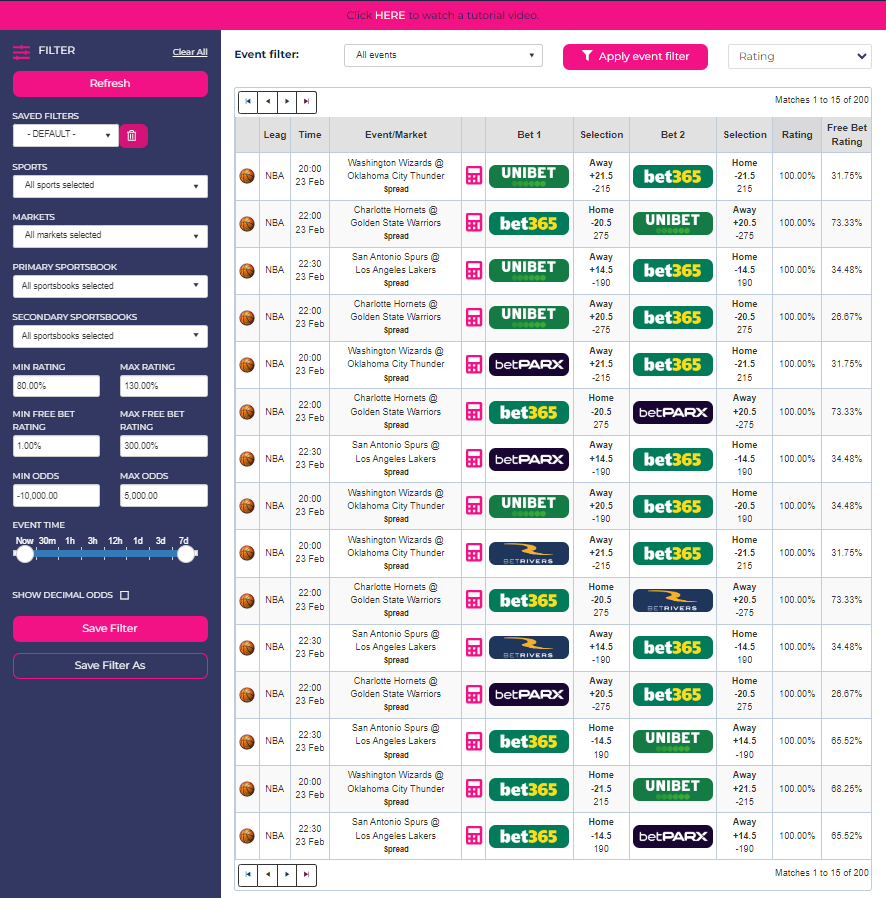Click the 7d handle on event time slider
886x898 pixels.
(186, 553)
